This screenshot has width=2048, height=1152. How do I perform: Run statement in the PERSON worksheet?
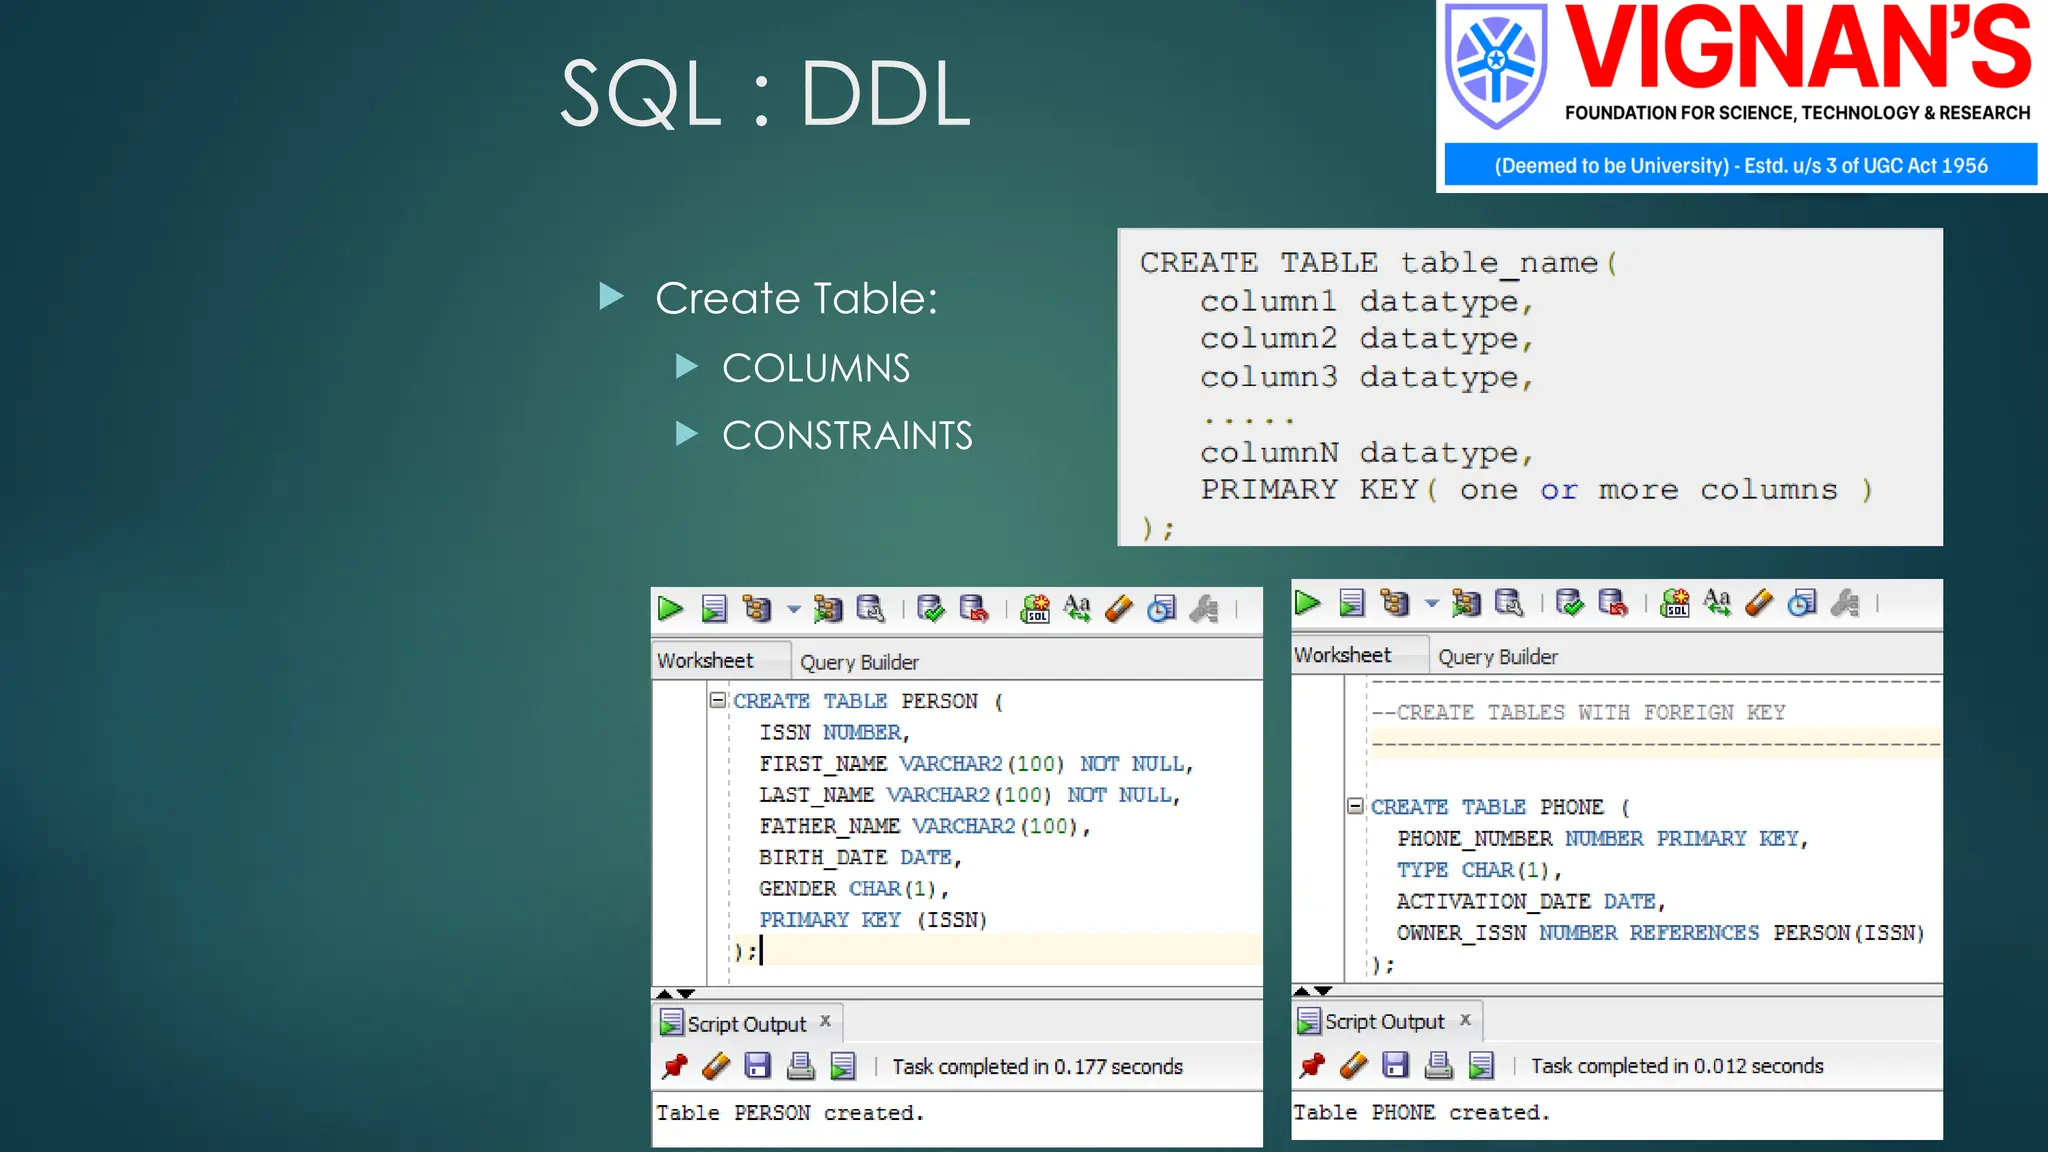tap(670, 609)
